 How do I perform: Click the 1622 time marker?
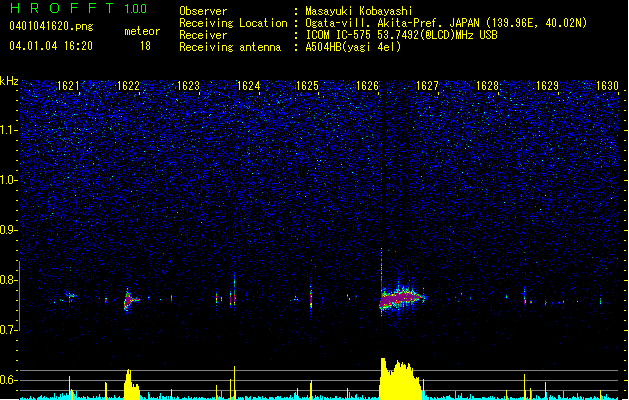128,86
